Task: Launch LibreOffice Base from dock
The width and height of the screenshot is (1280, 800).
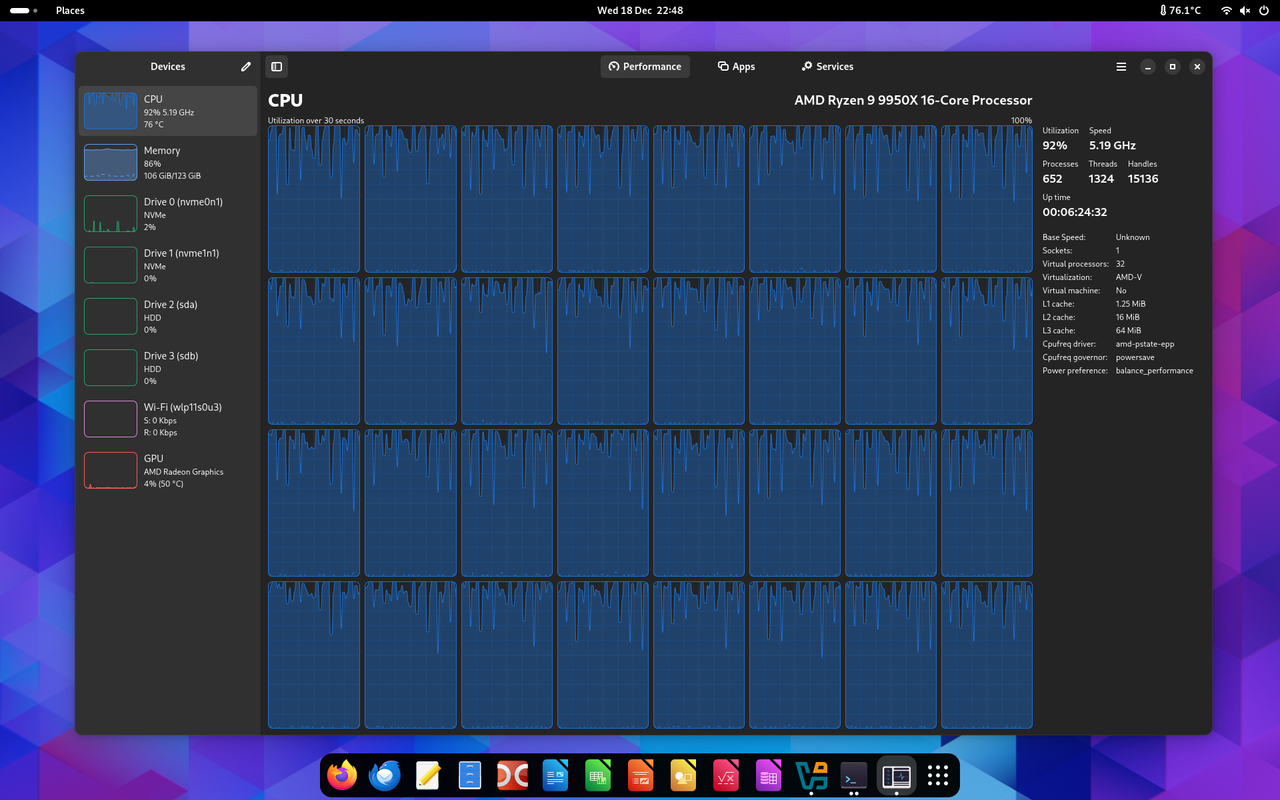Action: click(x=768, y=775)
